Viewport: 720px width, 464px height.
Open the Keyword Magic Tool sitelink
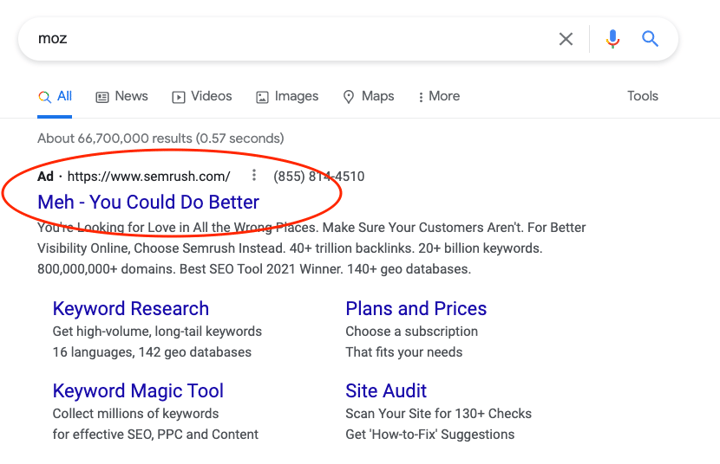click(138, 391)
